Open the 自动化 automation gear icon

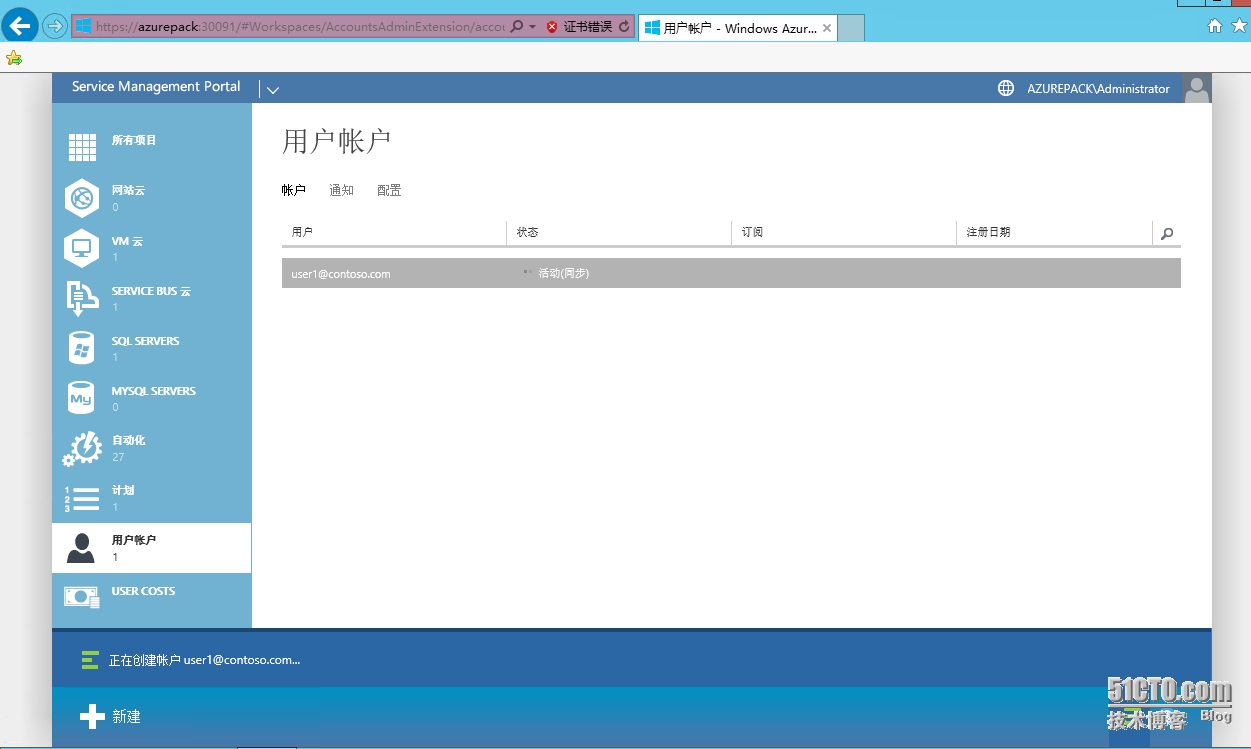82,448
